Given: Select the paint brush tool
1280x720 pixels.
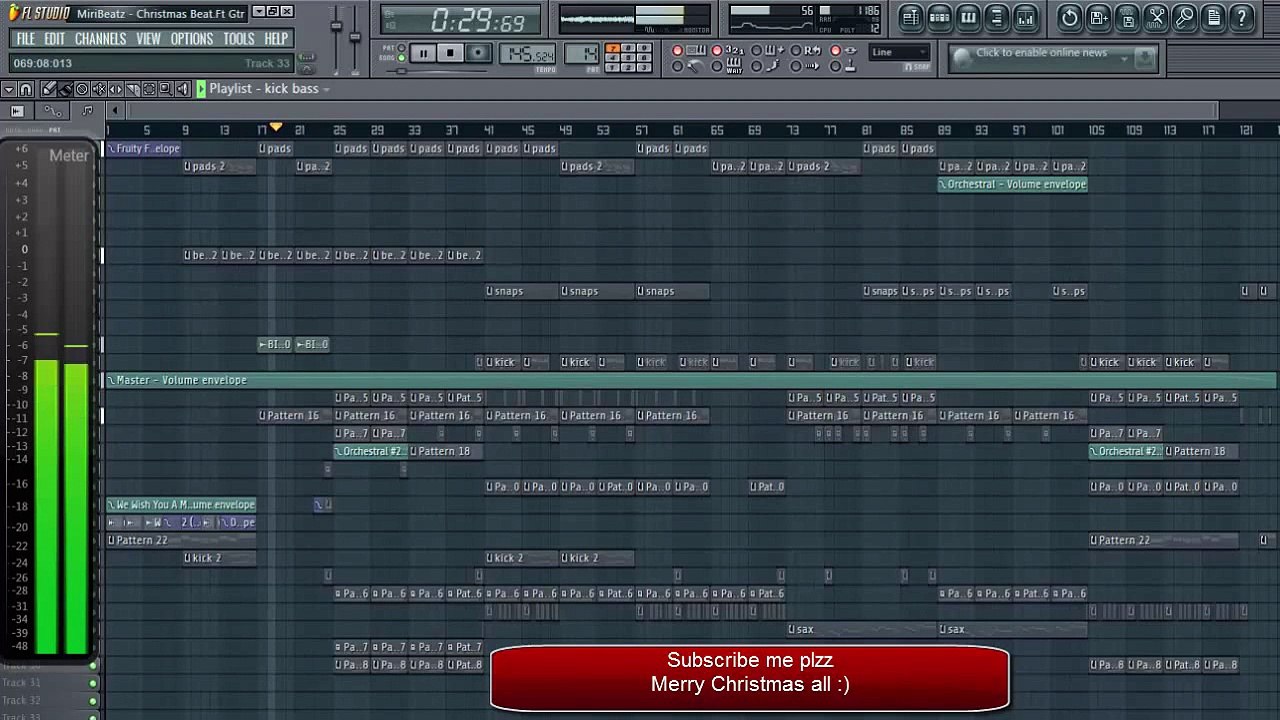Looking at the screenshot, I should coord(65,89).
